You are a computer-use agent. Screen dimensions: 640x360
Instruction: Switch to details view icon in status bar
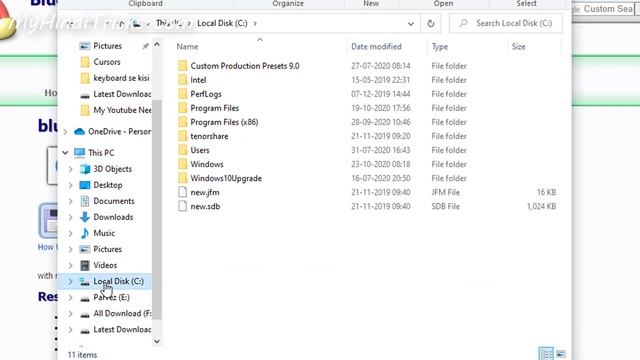click(x=546, y=353)
